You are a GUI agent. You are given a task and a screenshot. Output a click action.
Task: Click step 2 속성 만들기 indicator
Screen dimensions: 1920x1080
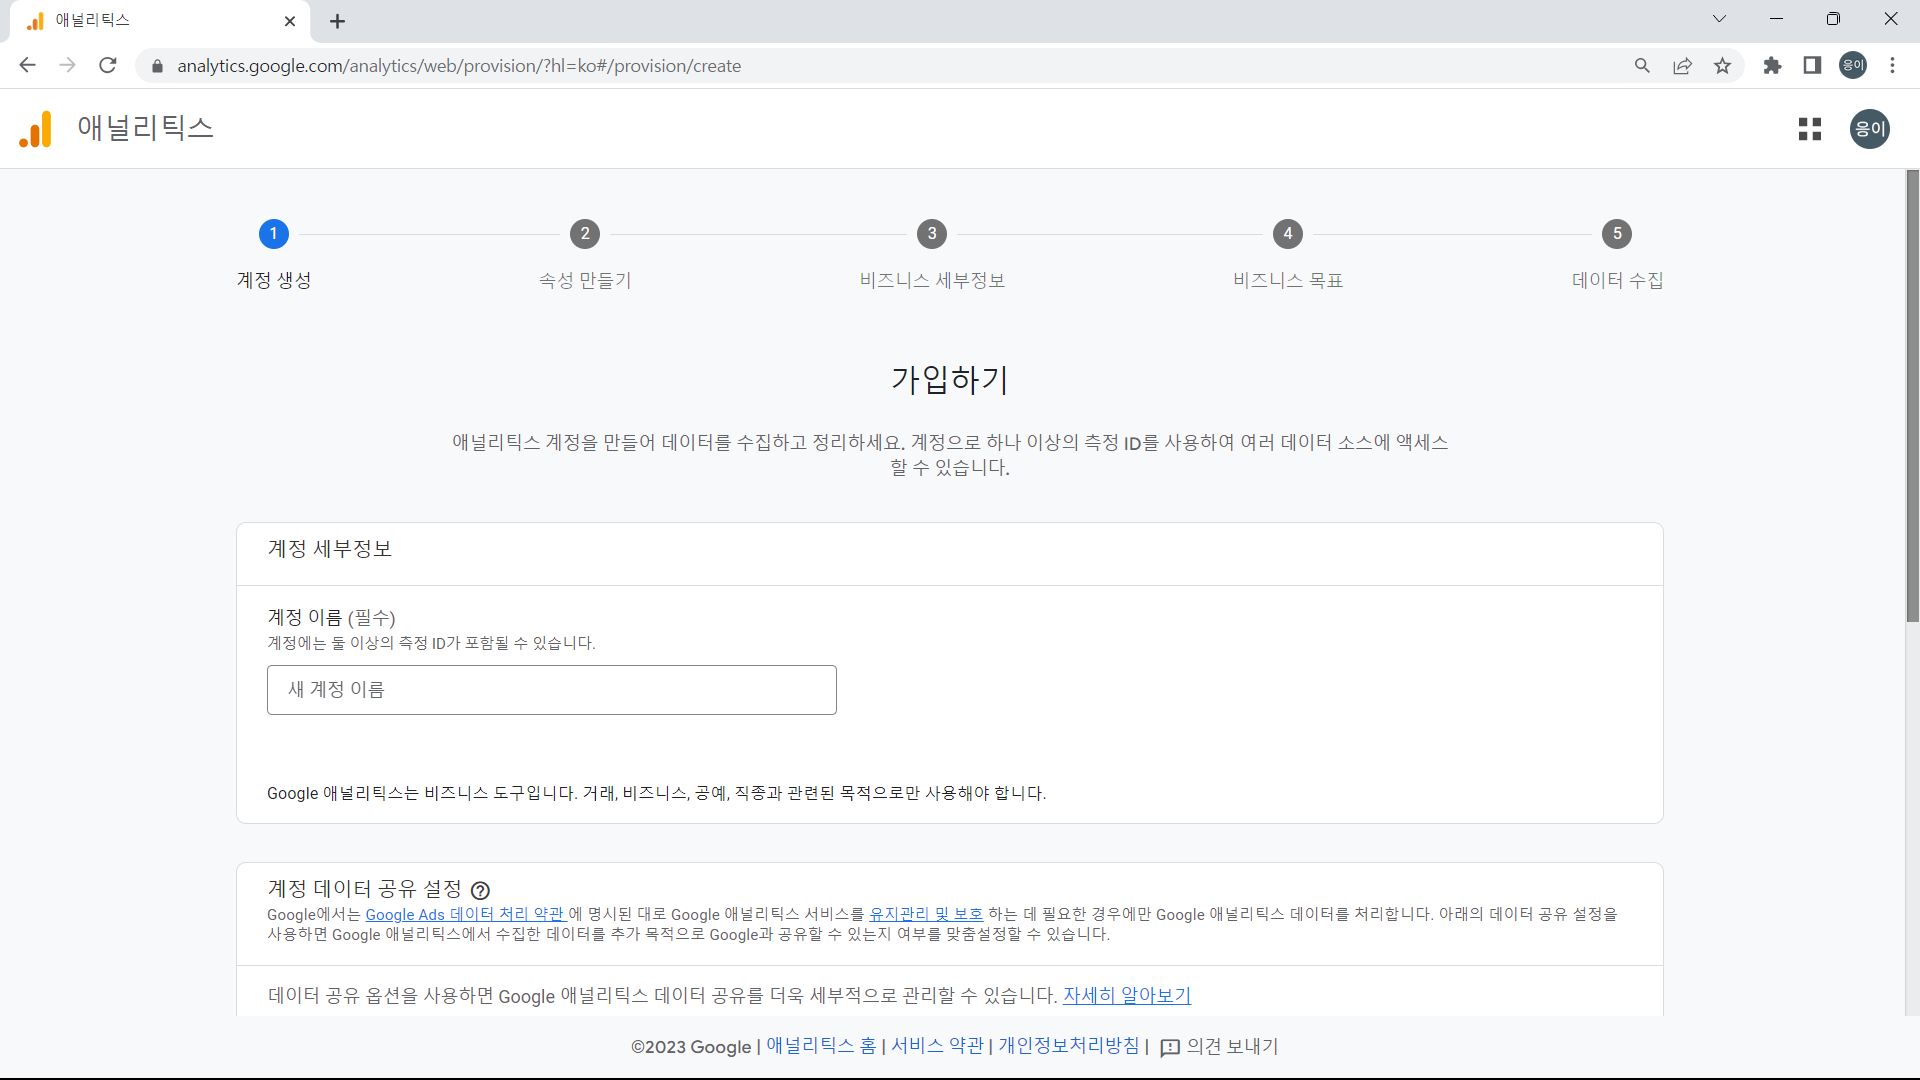[x=585, y=234]
